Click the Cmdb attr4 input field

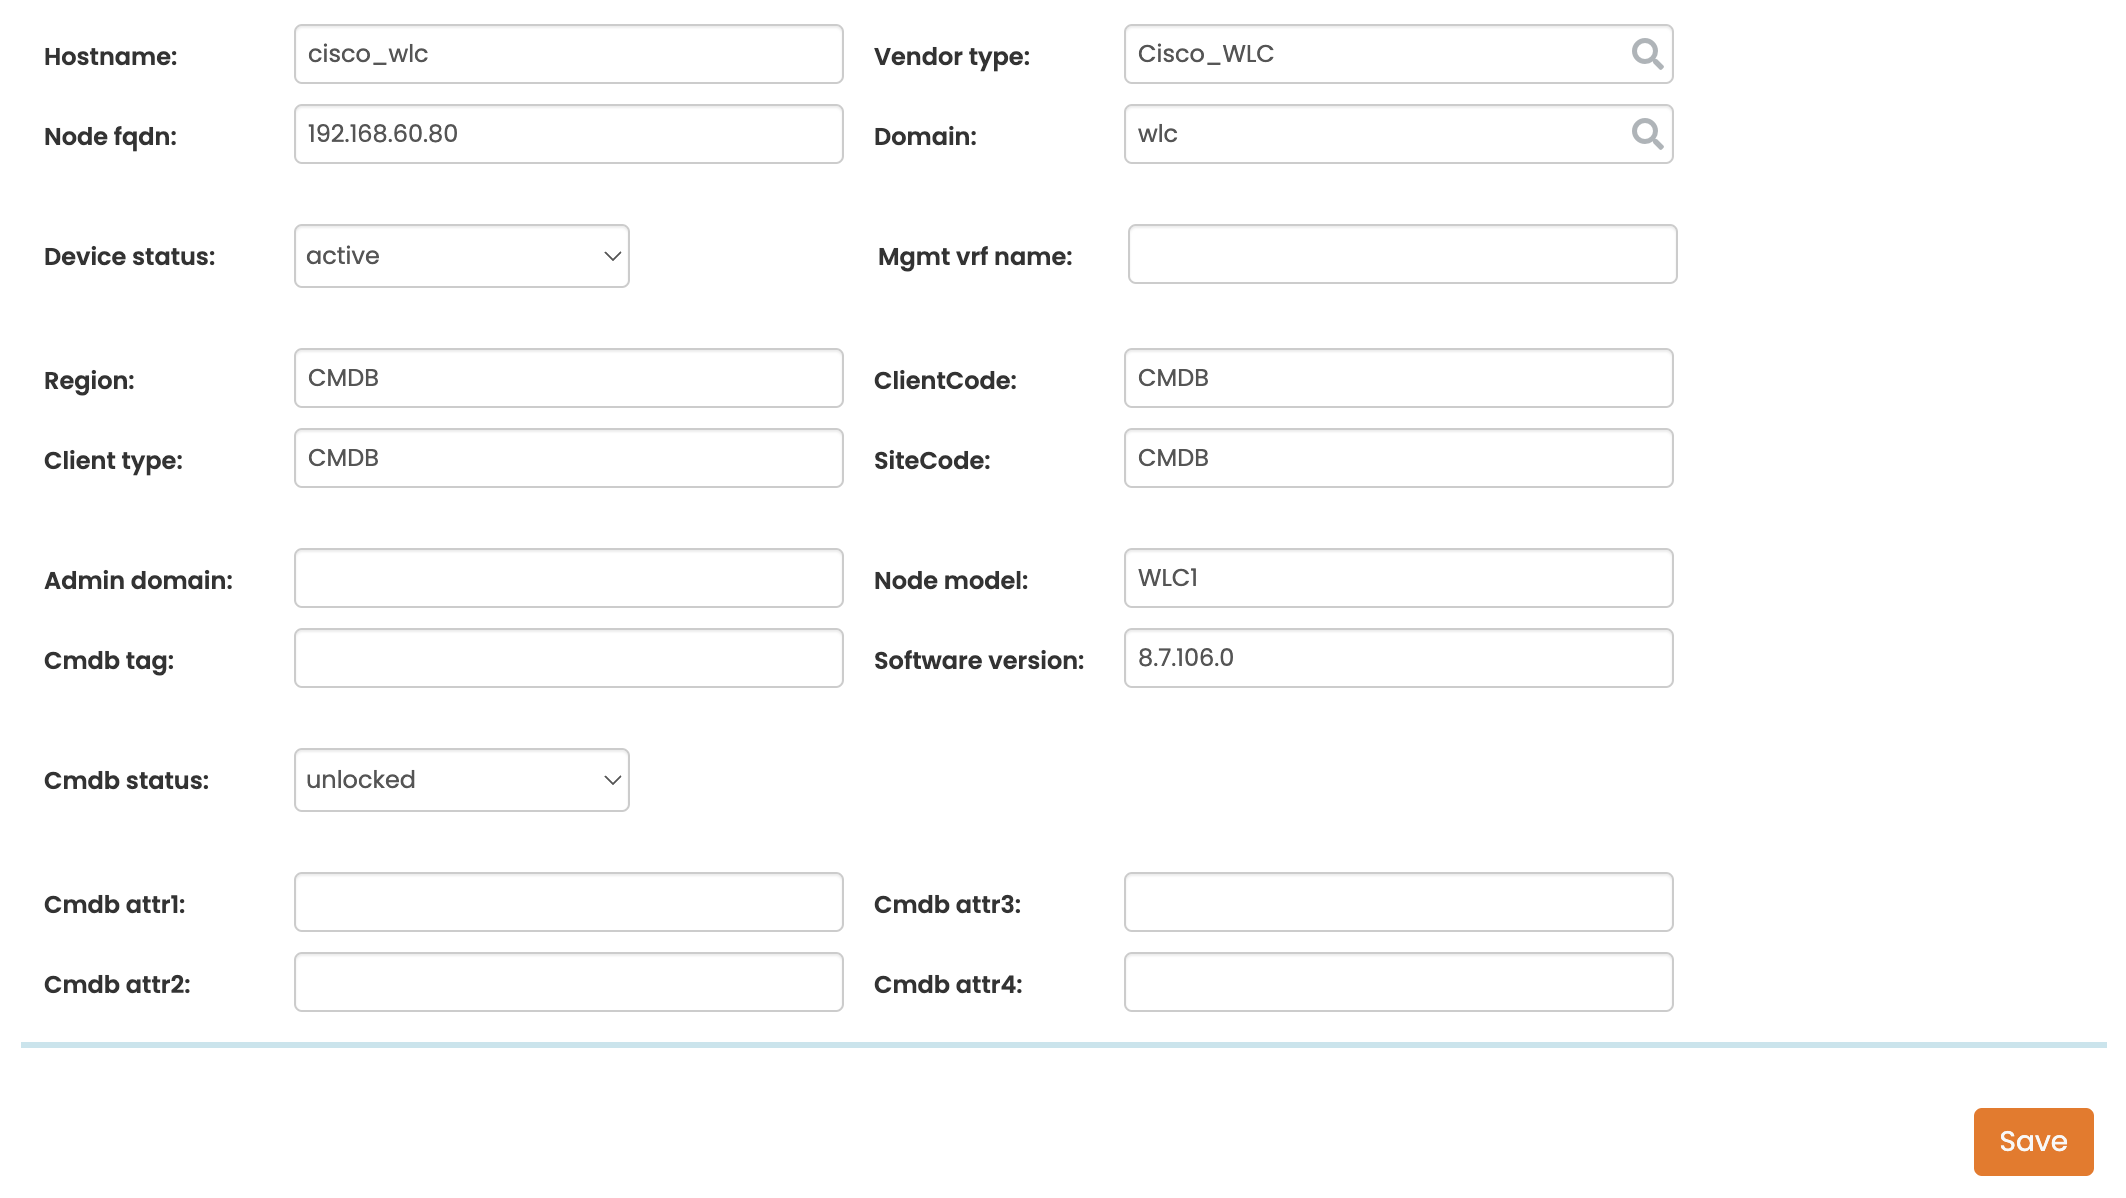[x=1397, y=982]
